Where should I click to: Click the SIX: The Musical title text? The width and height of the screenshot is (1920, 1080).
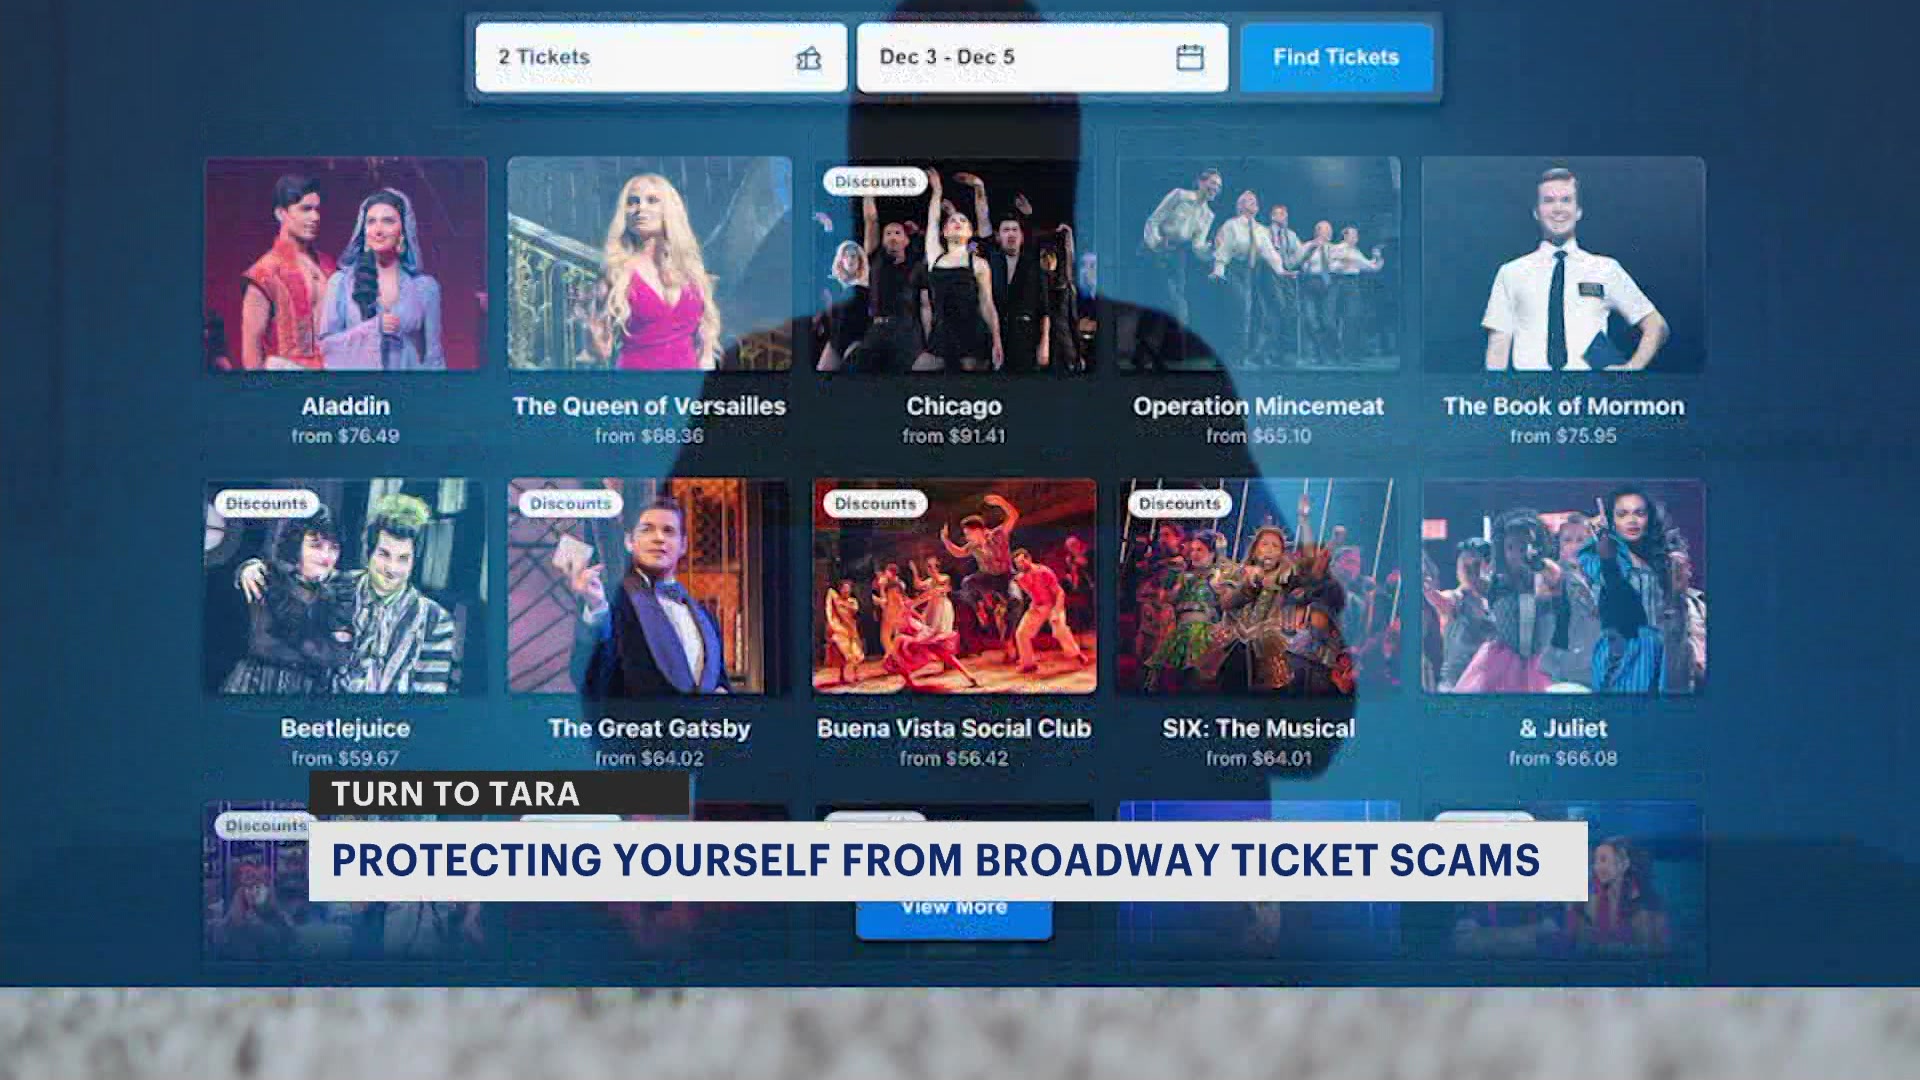pyautogui.click(x=1258, y=729)
